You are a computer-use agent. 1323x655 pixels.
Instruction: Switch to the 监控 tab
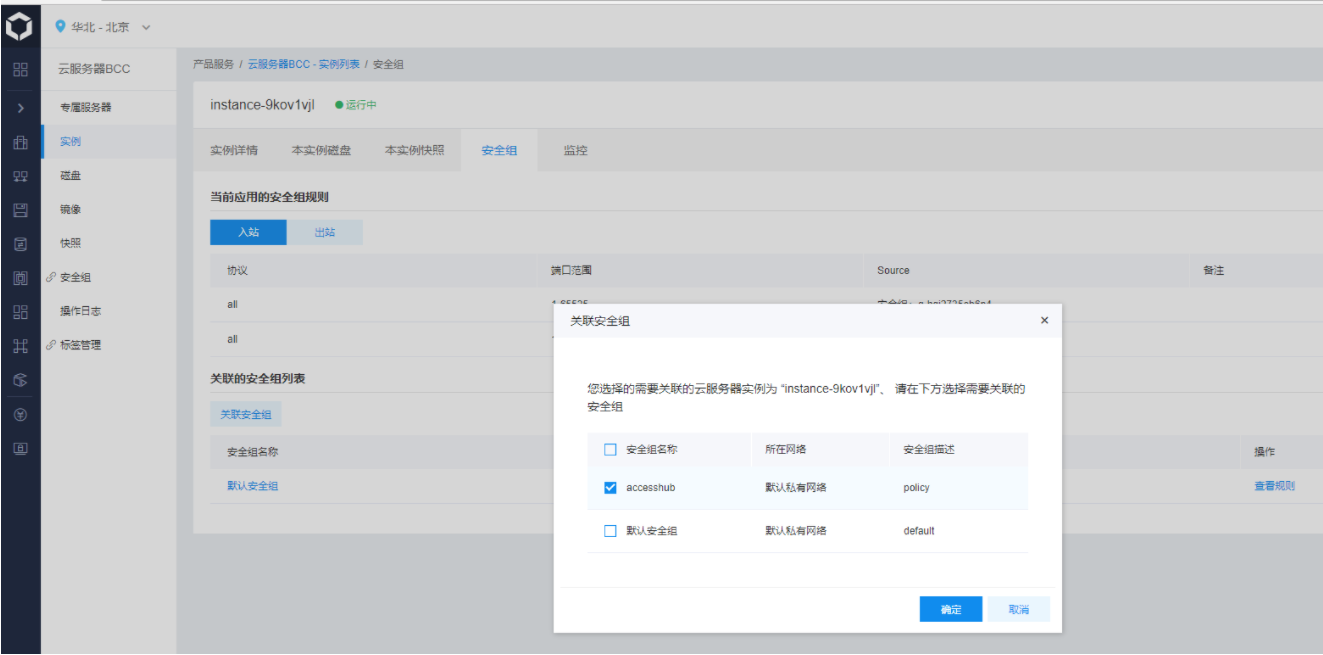[x=575, y=151]
